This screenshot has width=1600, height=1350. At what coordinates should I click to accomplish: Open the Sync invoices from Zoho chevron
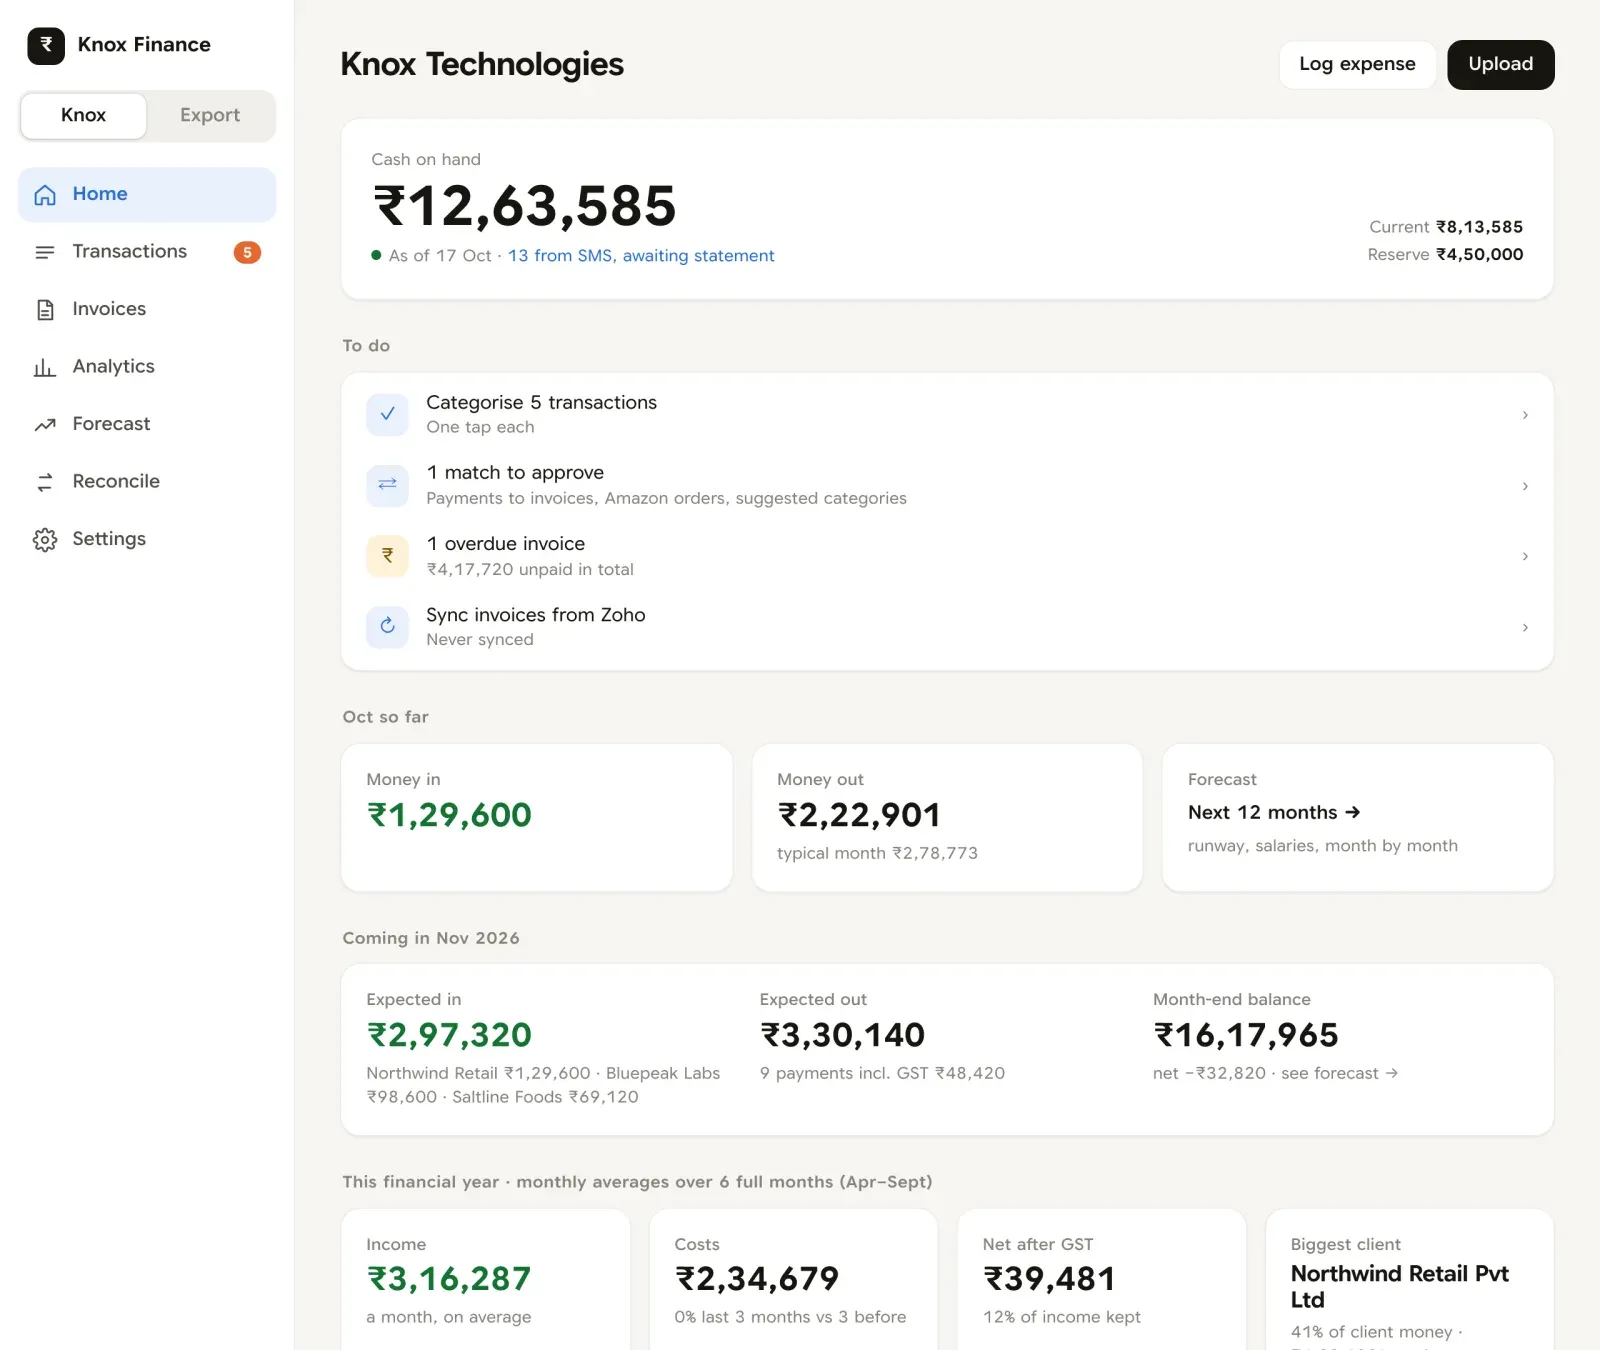pos(1525,627)
